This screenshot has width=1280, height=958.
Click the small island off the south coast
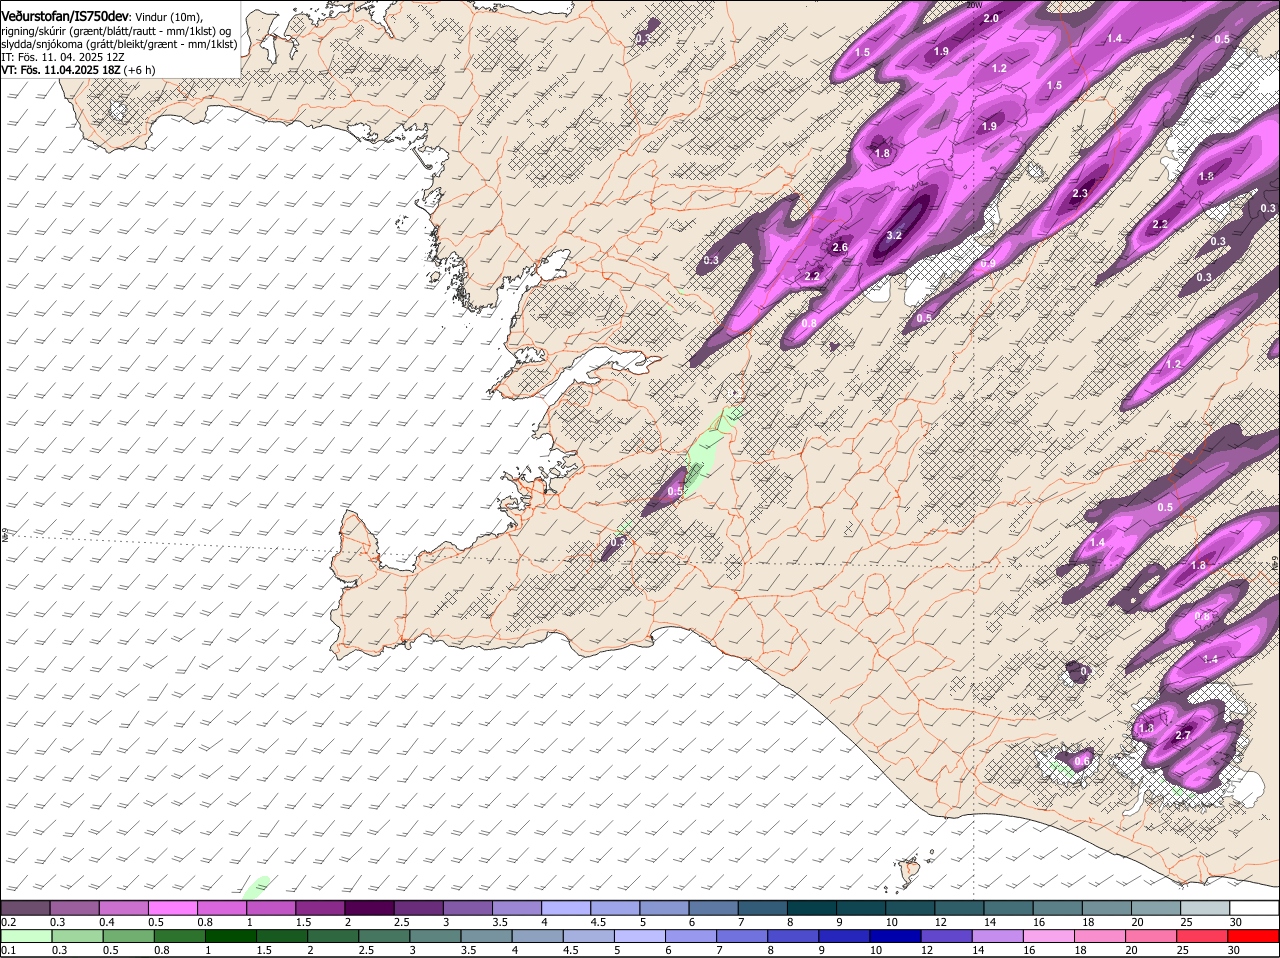[x=909, y=870]
